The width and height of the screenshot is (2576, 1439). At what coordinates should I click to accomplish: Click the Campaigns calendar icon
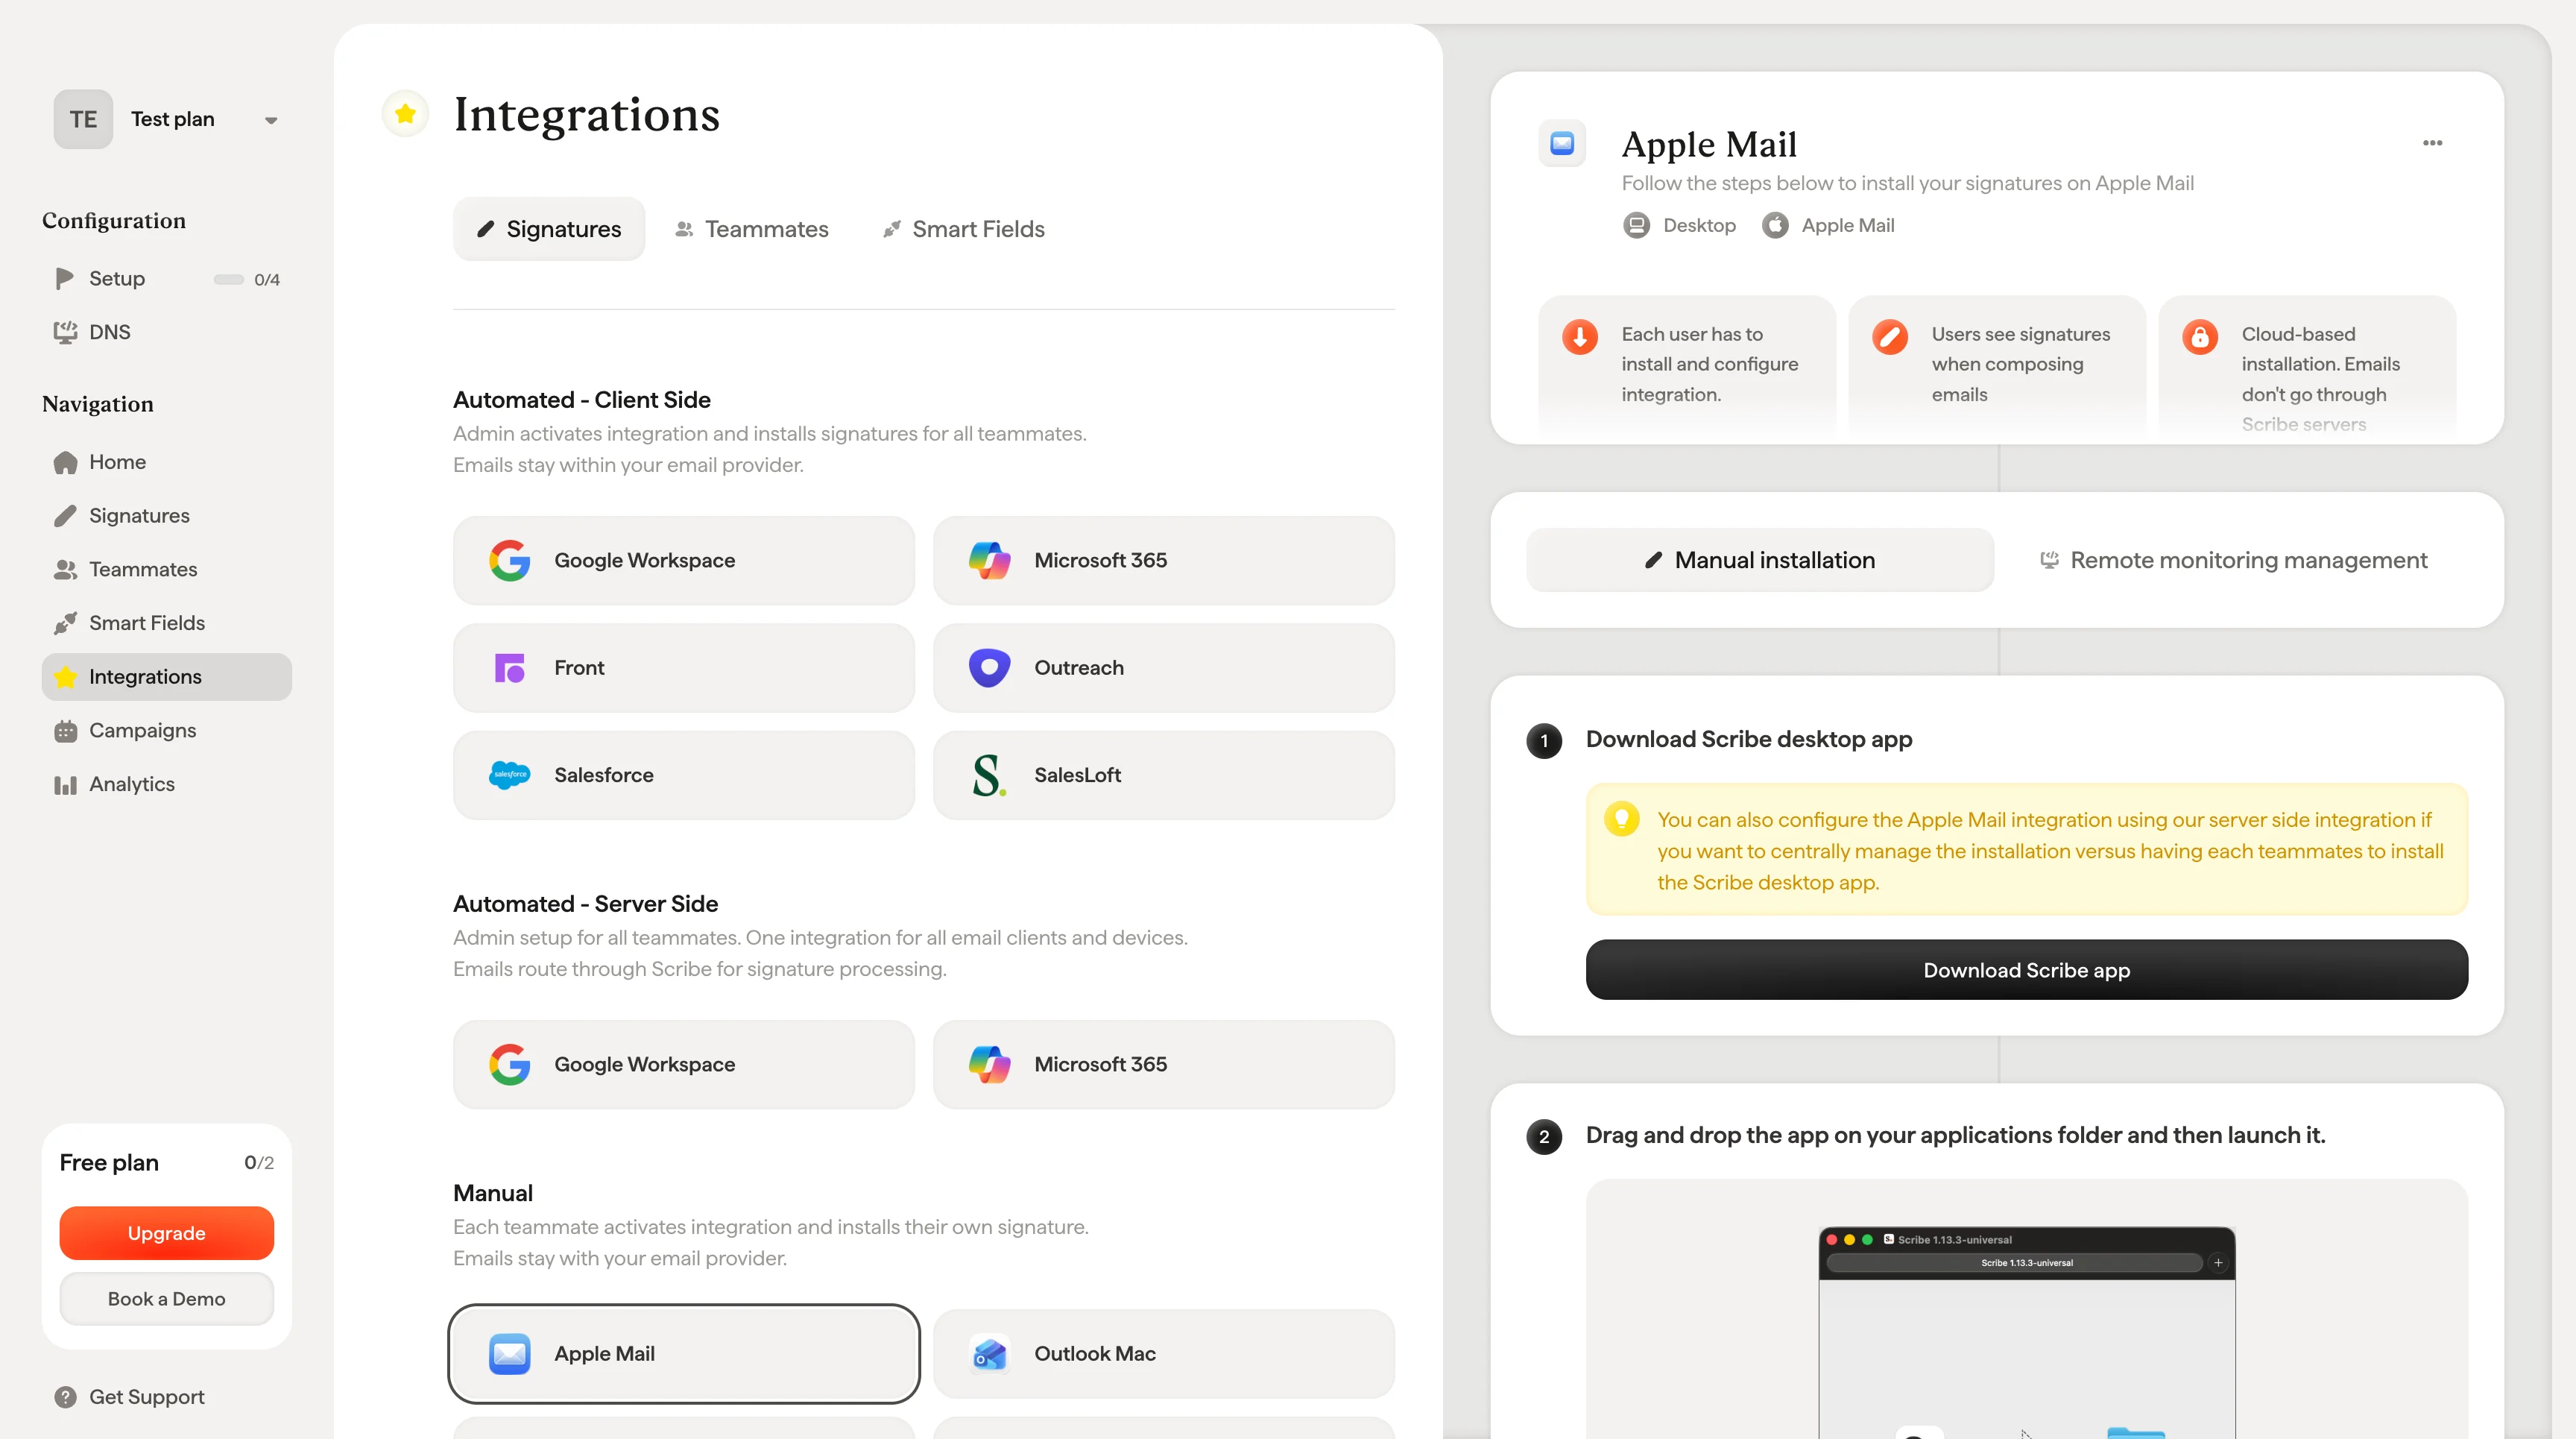tap(65, 731)
